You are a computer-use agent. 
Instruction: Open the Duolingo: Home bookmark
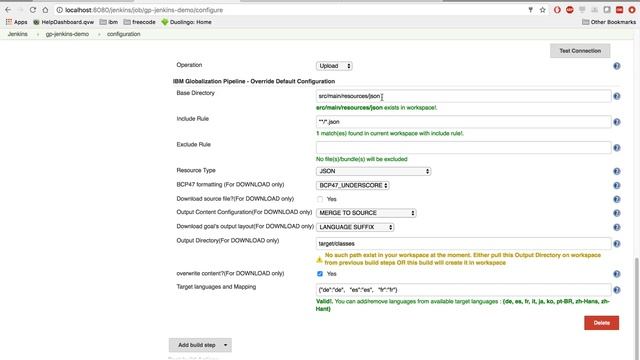(x=187, y=22)
